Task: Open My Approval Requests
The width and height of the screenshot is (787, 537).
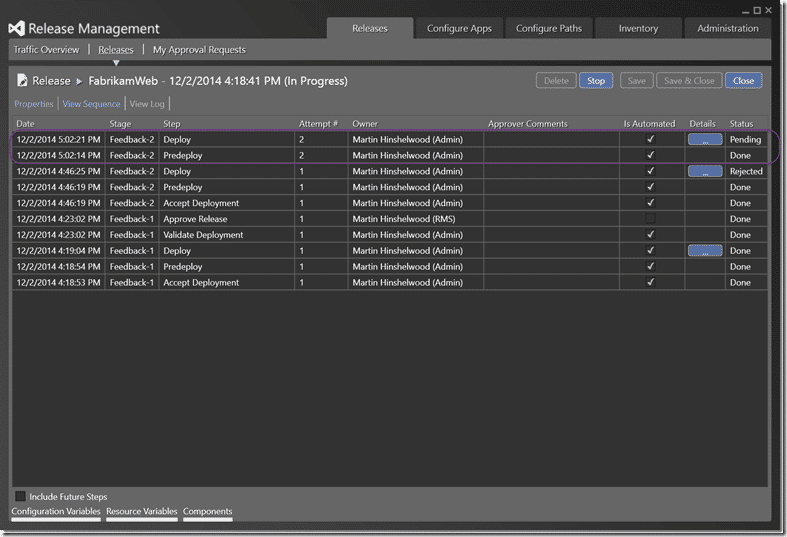Action: [199, 50]
